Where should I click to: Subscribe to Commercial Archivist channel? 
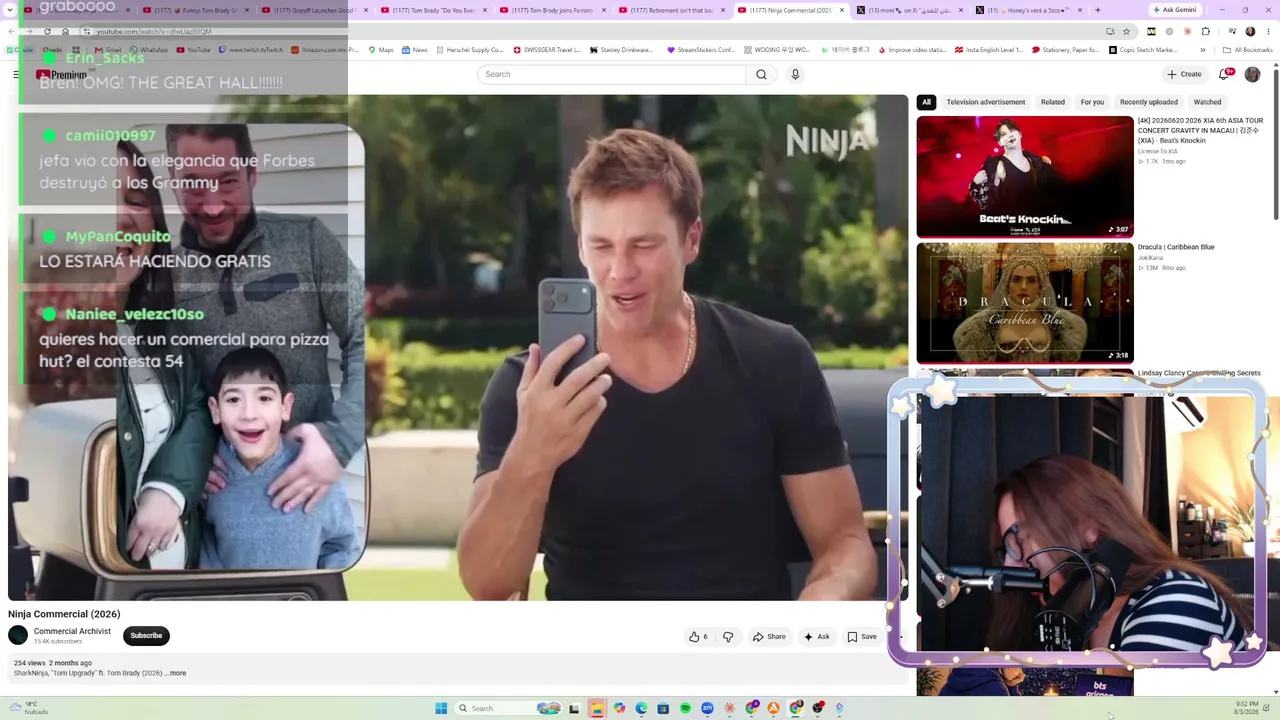146,636
